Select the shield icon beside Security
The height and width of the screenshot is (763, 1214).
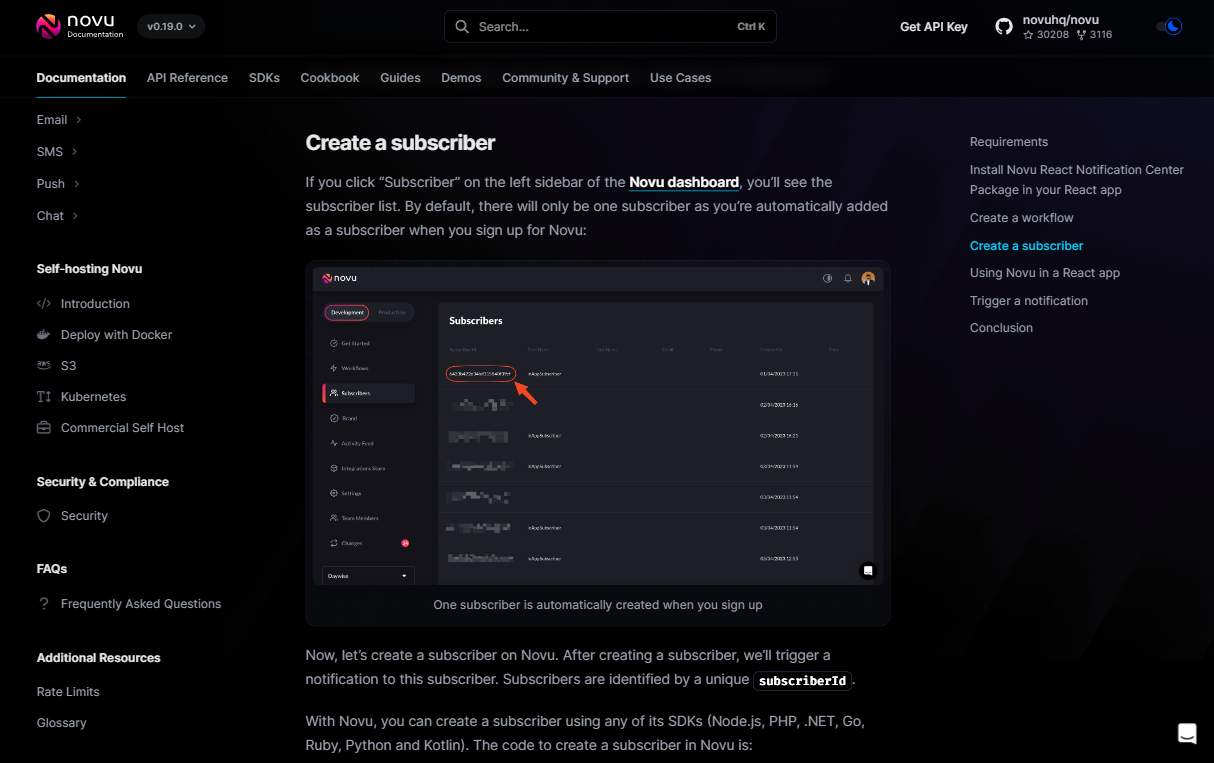43,515
